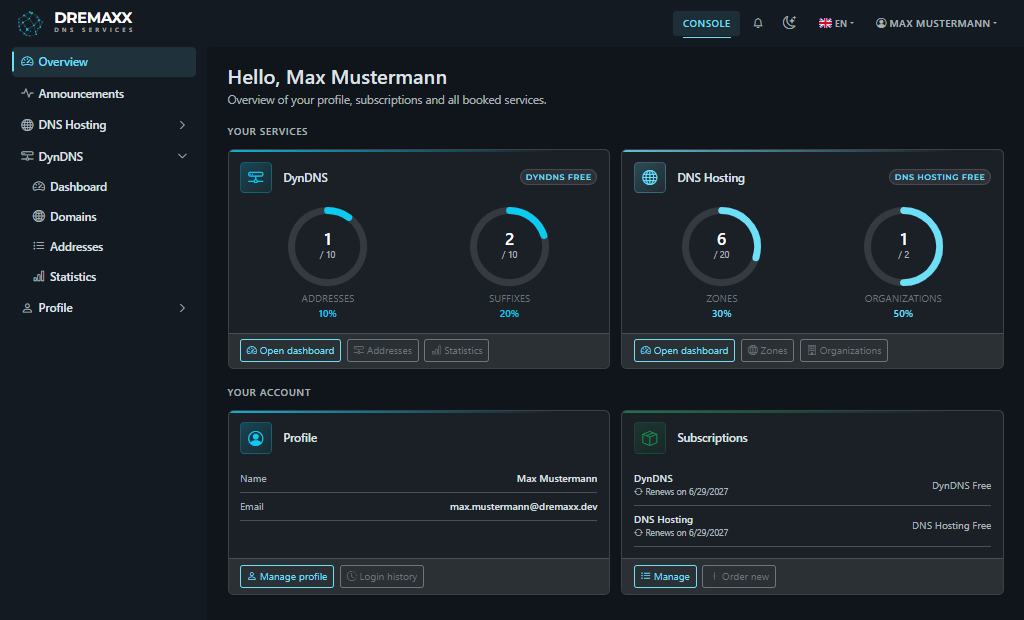
Task: Click the Domains globe icon in sidebar
Action: click(39, 216)
